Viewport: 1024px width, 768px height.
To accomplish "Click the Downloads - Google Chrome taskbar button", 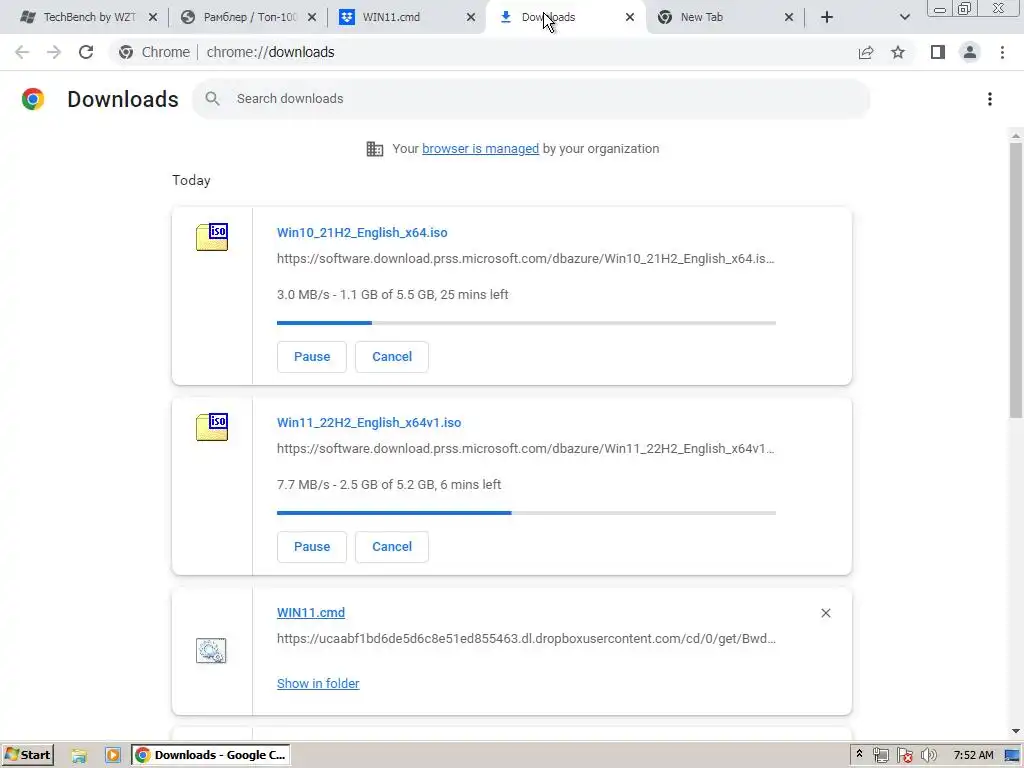I will point(211,755).
